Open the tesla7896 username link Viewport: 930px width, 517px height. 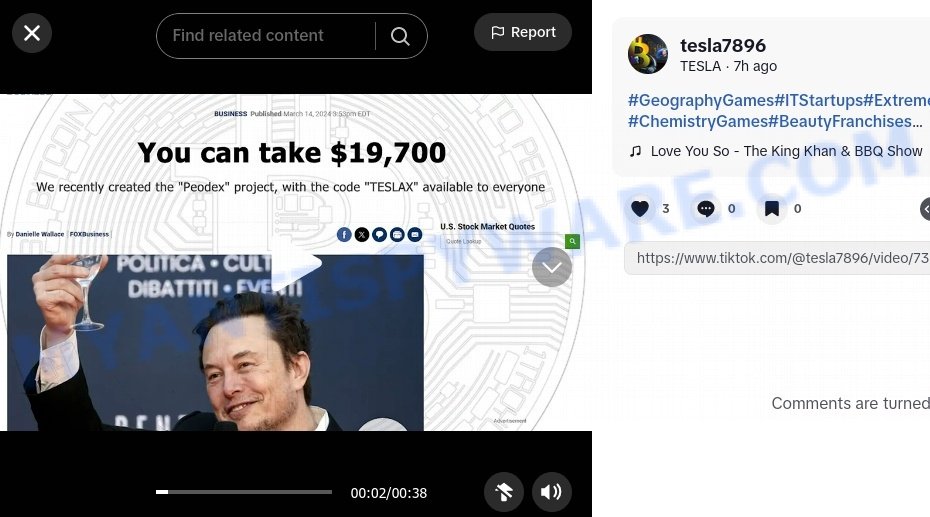click(x=723, y=45)
